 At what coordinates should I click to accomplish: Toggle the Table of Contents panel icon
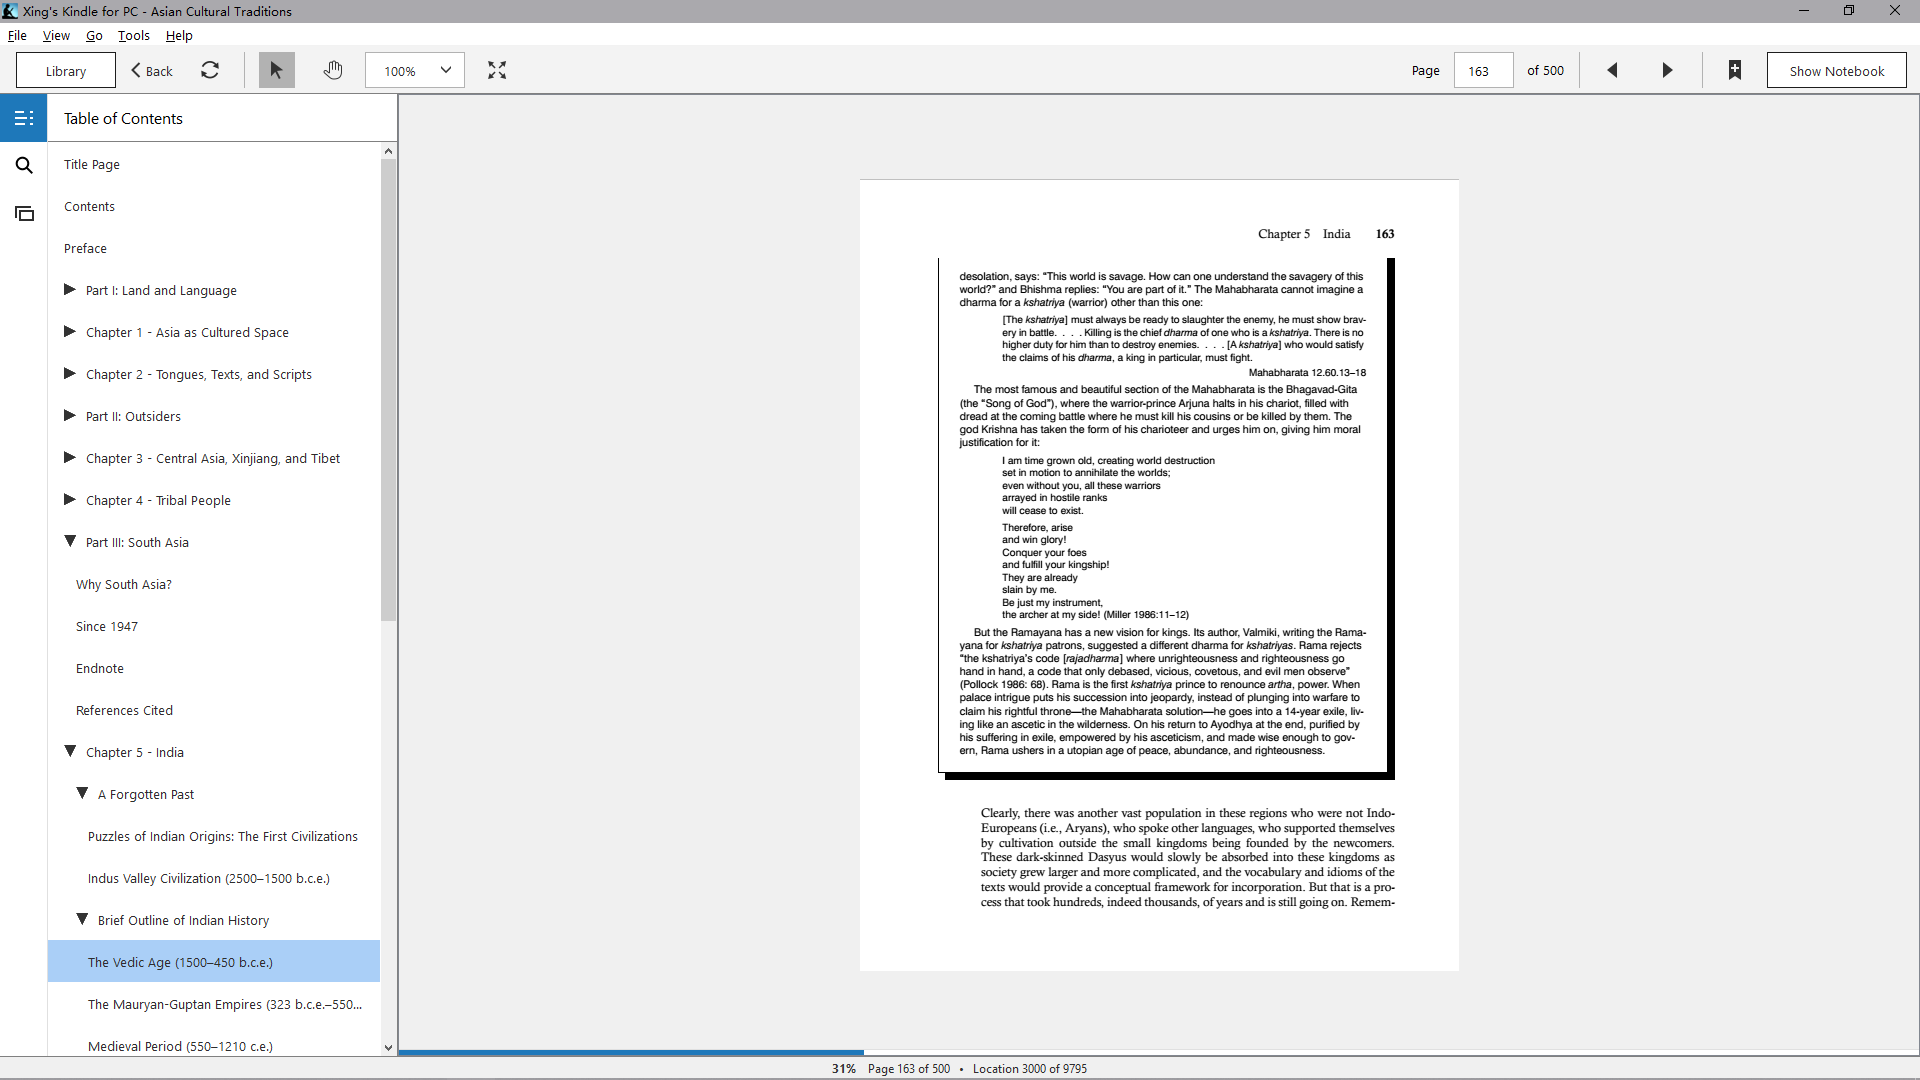[x=24, y=118]
